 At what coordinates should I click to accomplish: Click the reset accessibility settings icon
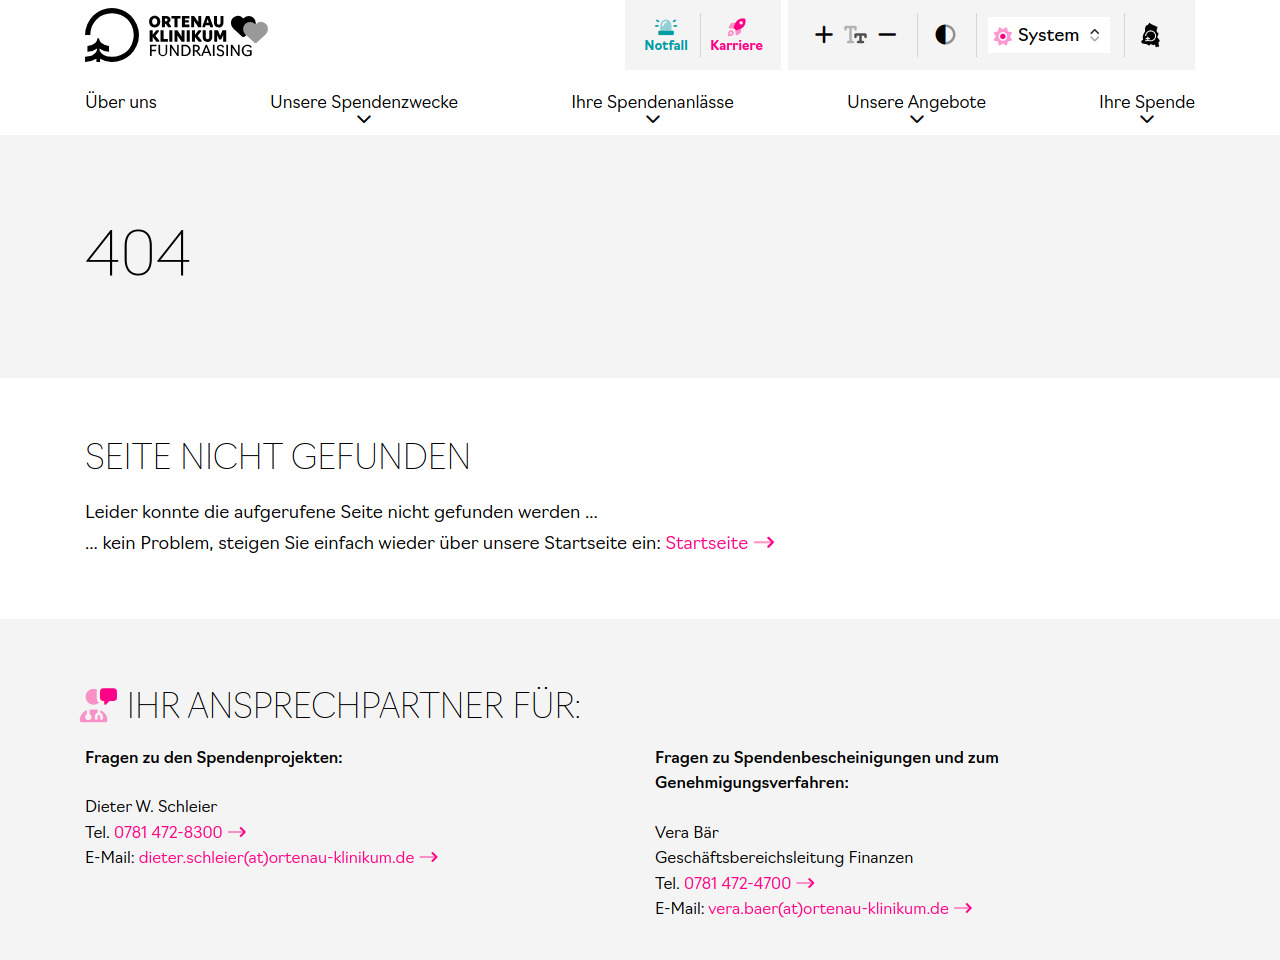click(1150, 35)
